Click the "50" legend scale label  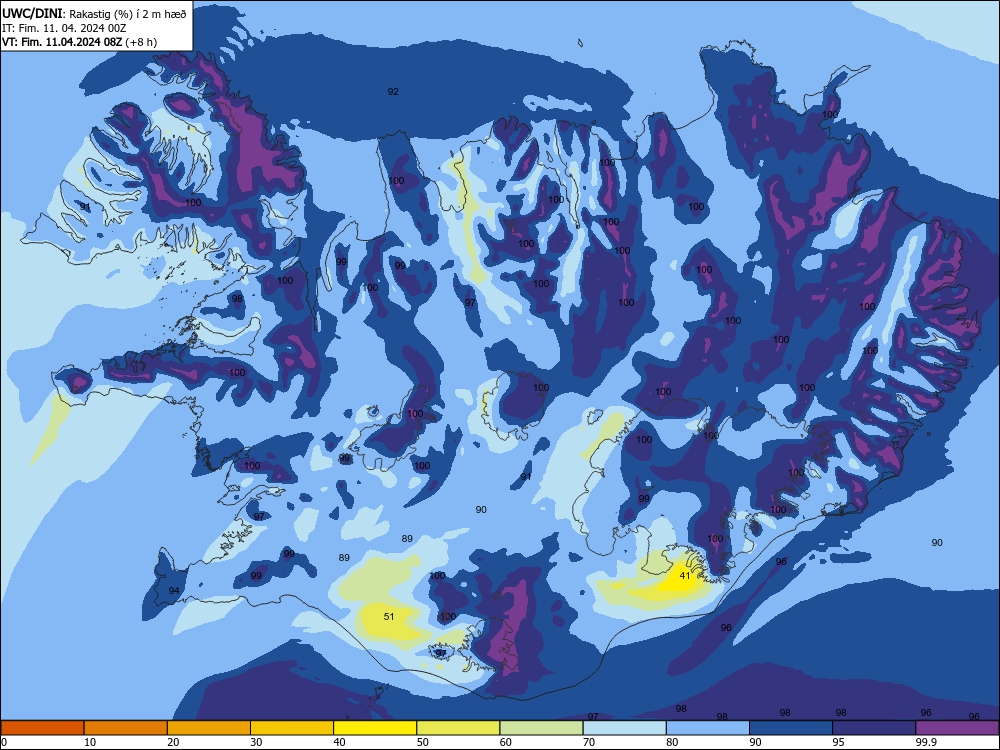(422, 742)
